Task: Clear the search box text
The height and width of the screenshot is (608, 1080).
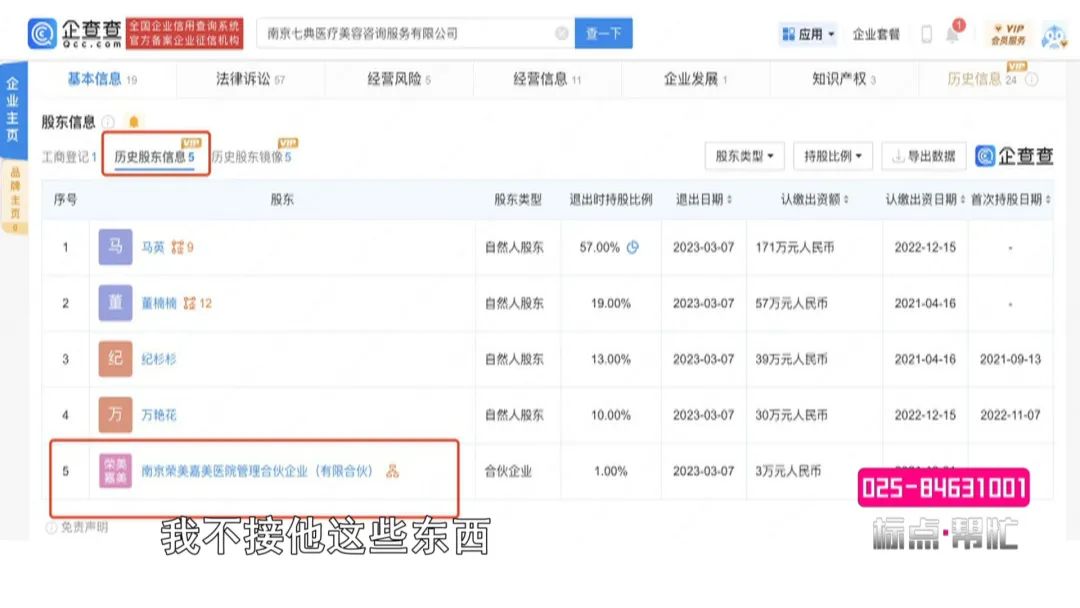Action: (562, 33)
